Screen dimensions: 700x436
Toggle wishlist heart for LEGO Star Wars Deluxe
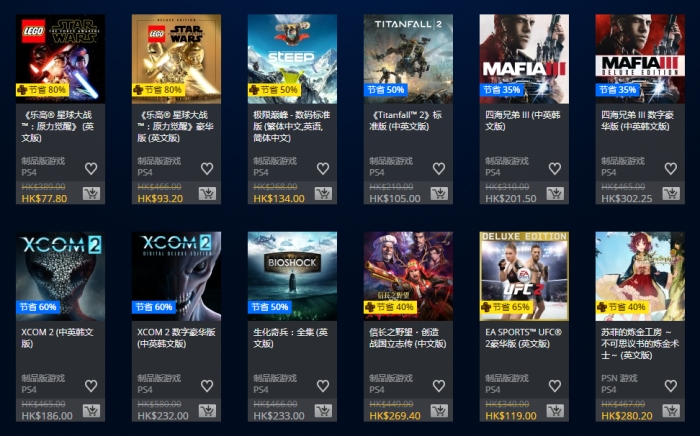coord(207,168)
